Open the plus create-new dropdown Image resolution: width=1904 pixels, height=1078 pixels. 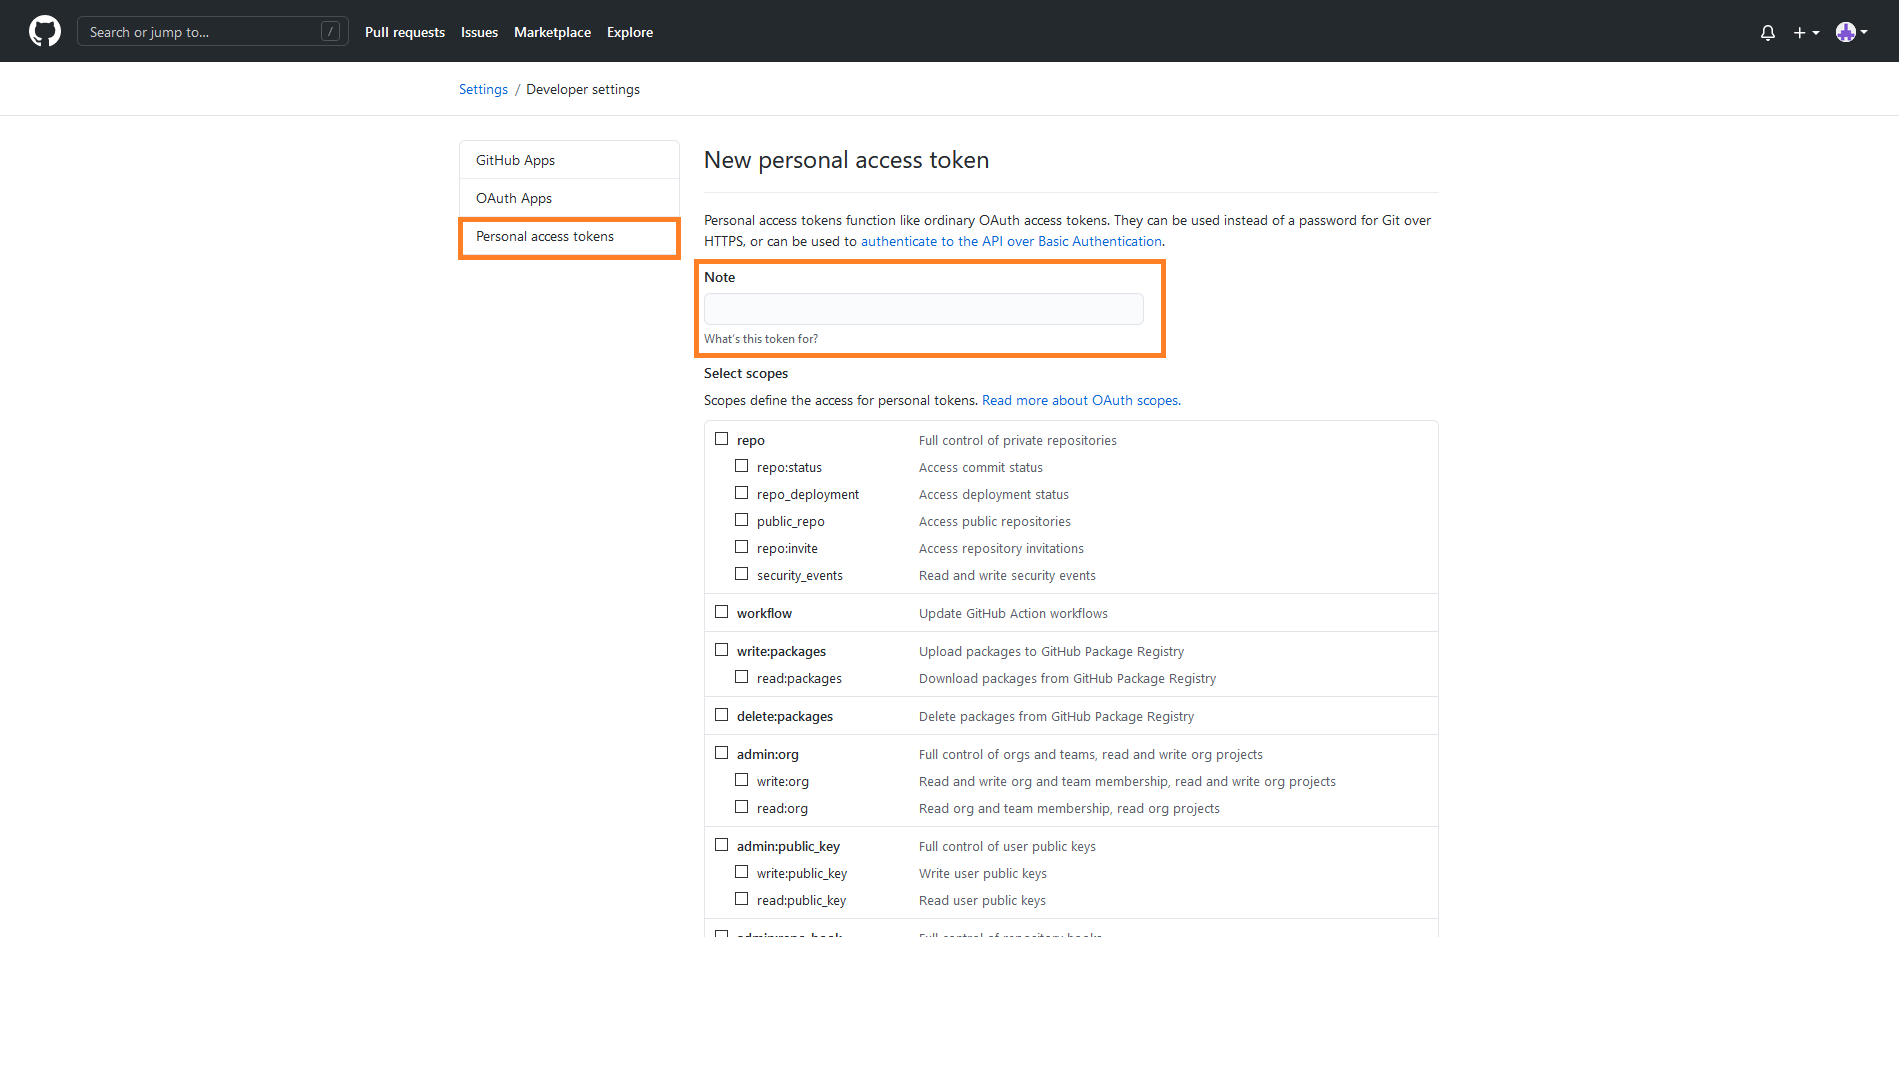[1805, 32]
